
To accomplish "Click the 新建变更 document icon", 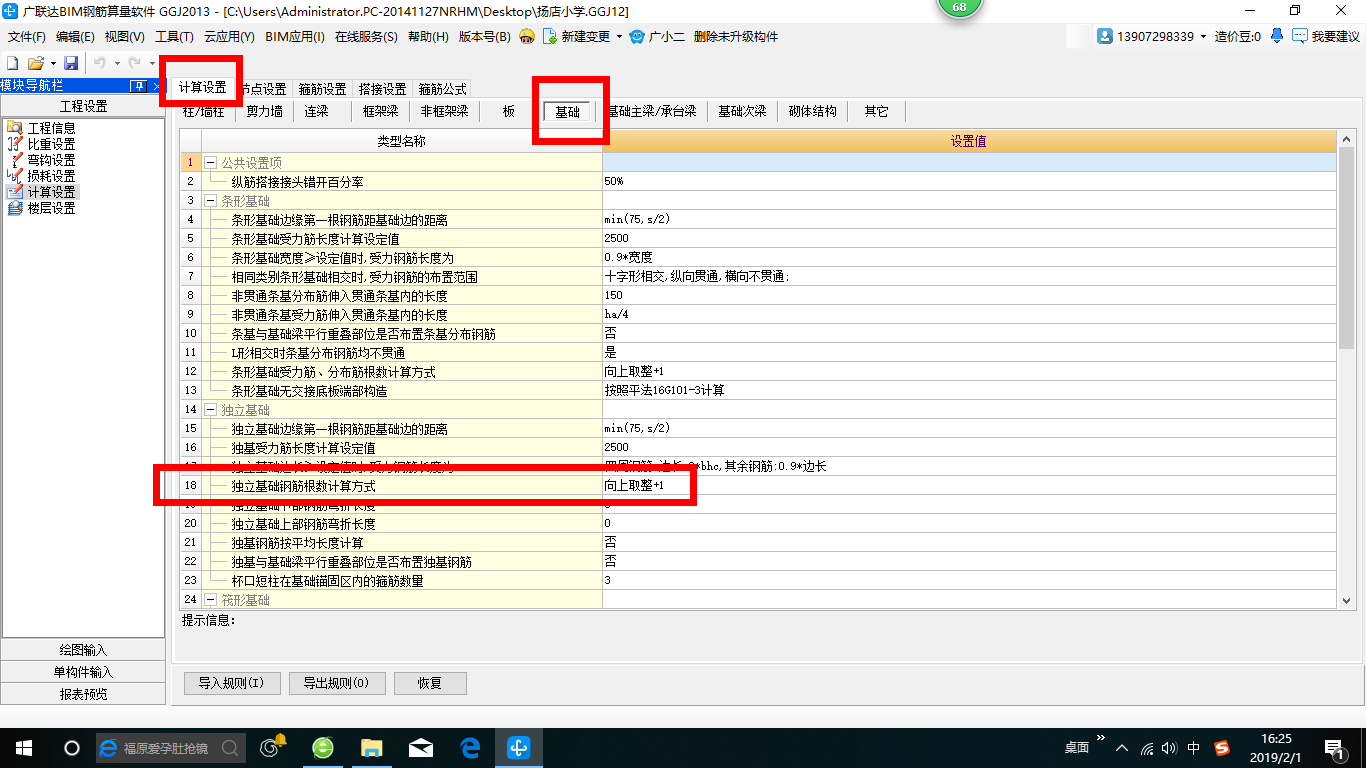I will click(x=550, y=37).
